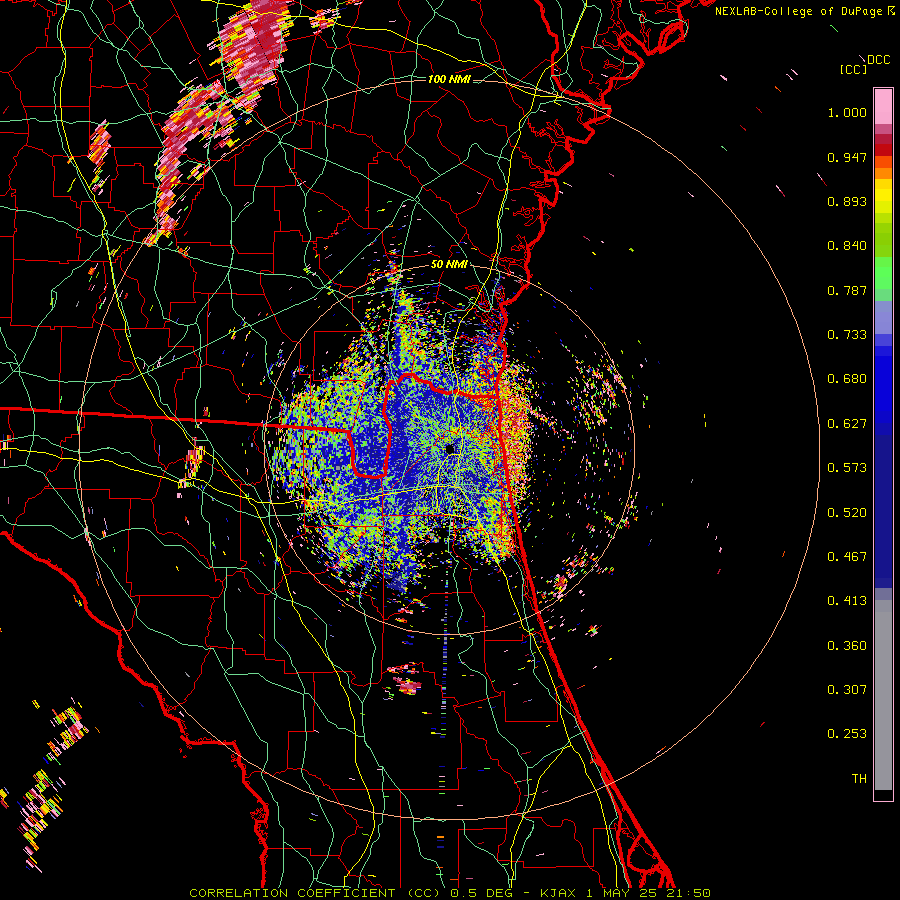Click the TH threshold label on scale
Image resolution: width=900 pixels, height=900 pixels.
[x=859, y=779]
